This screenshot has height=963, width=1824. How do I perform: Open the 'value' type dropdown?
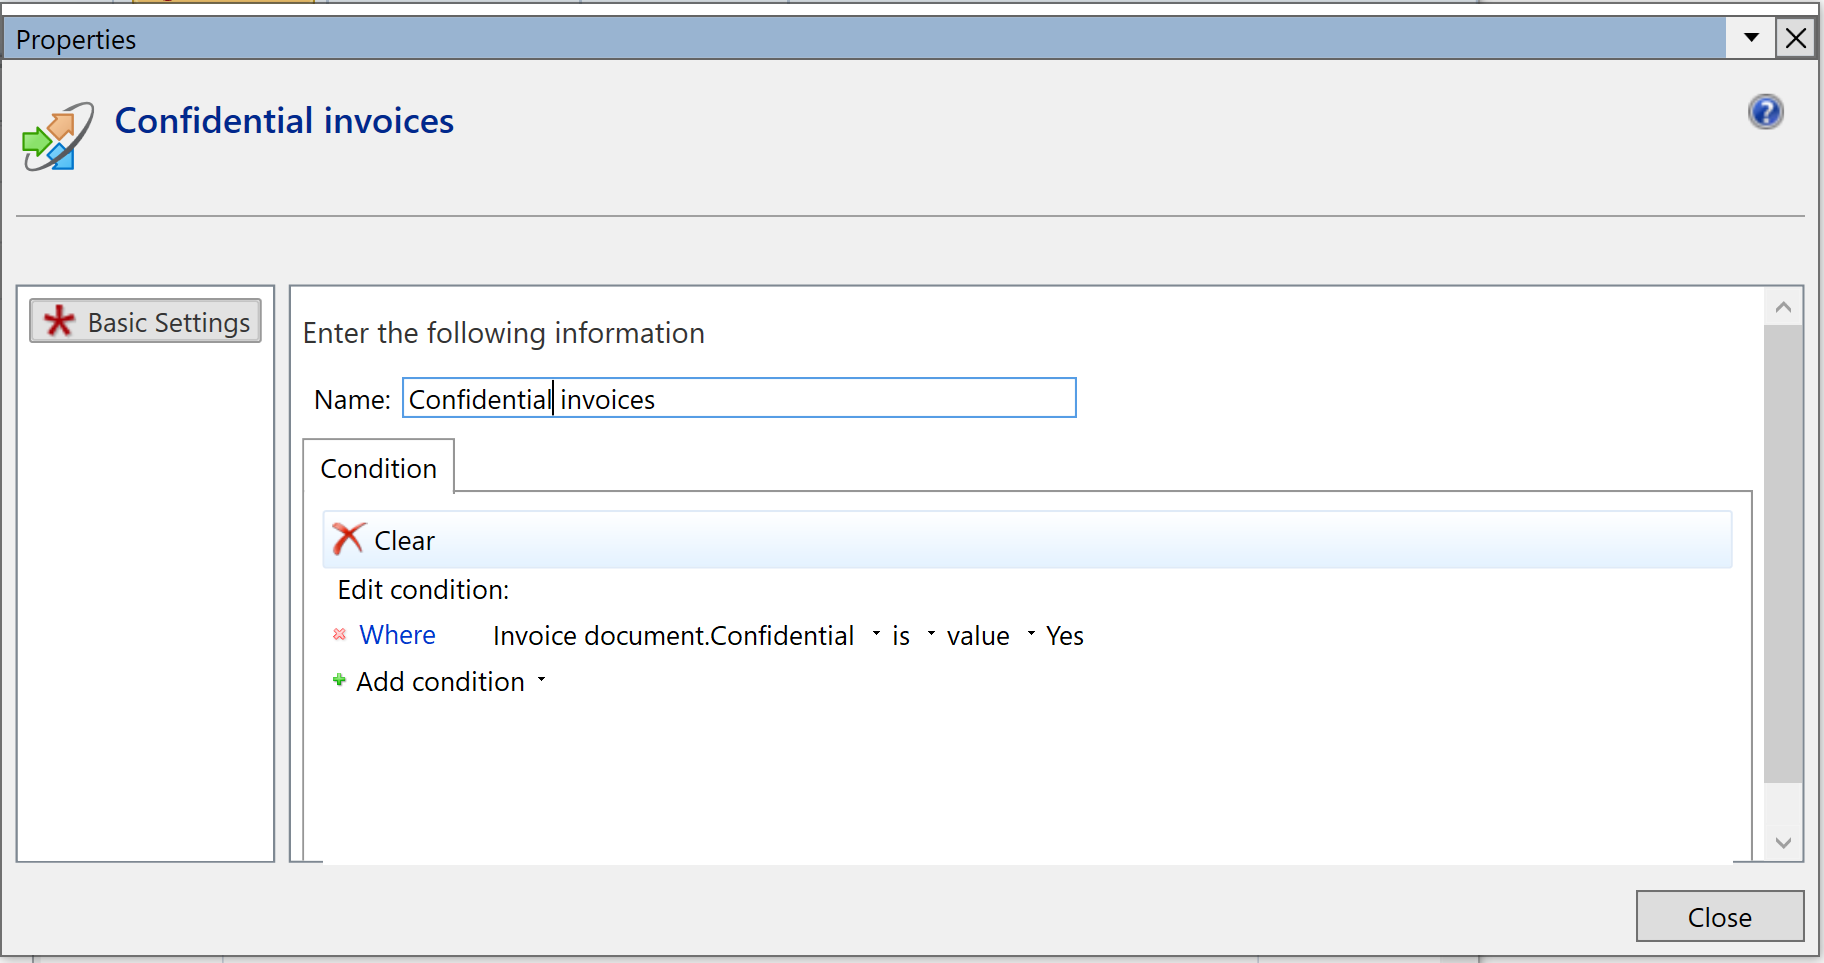1031,634
